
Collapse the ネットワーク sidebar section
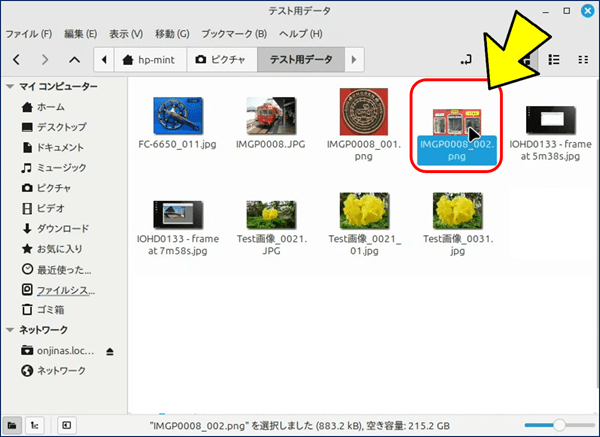[x=10, y=330]
